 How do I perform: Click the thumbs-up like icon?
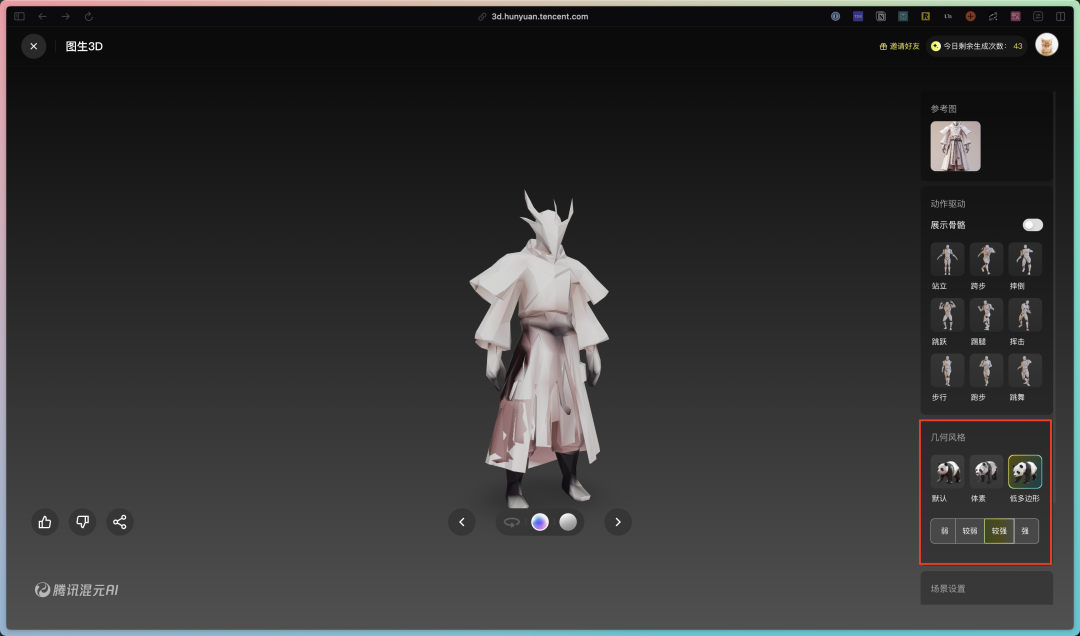45,522
